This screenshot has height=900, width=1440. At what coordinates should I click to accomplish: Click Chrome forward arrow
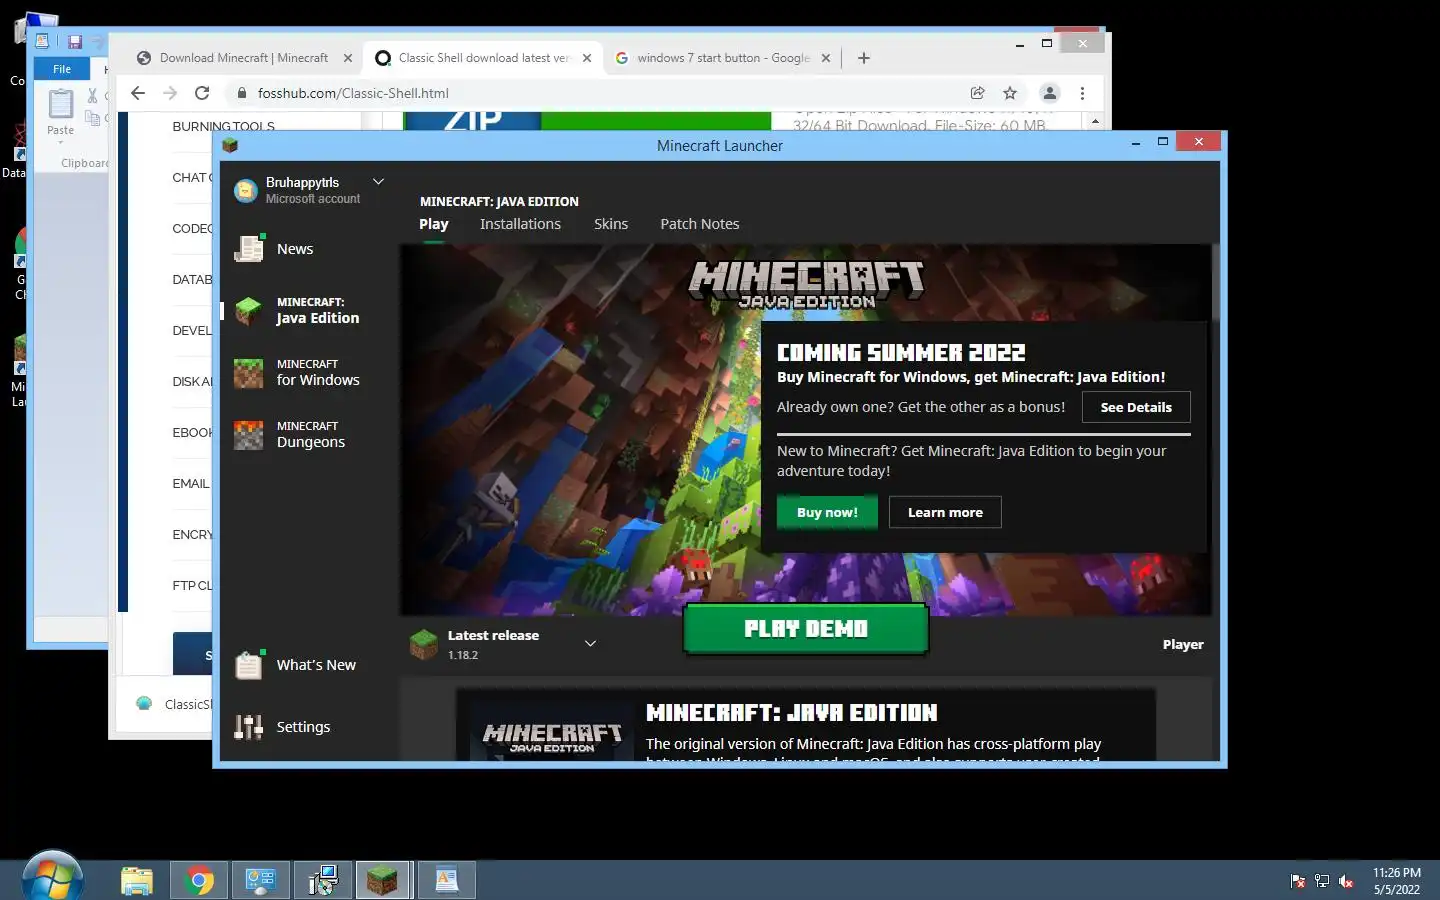point(170,93)
